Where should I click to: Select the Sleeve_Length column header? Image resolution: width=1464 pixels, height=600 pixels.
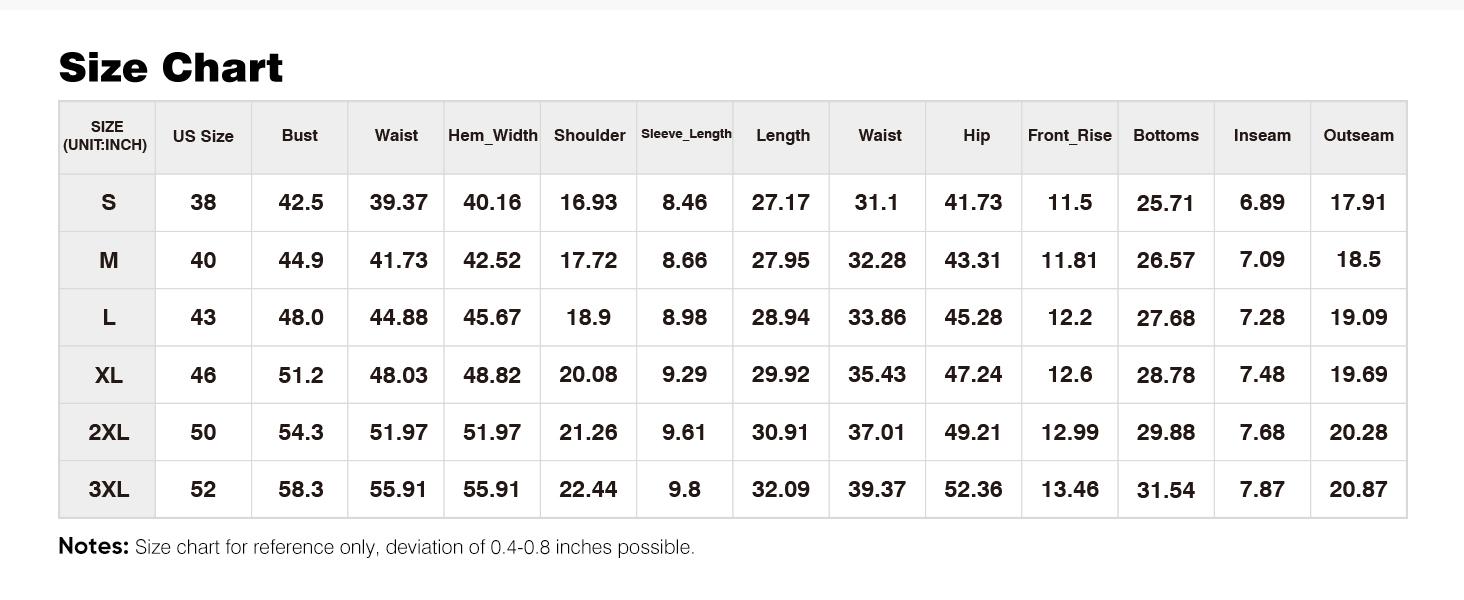tap(686, 134)
